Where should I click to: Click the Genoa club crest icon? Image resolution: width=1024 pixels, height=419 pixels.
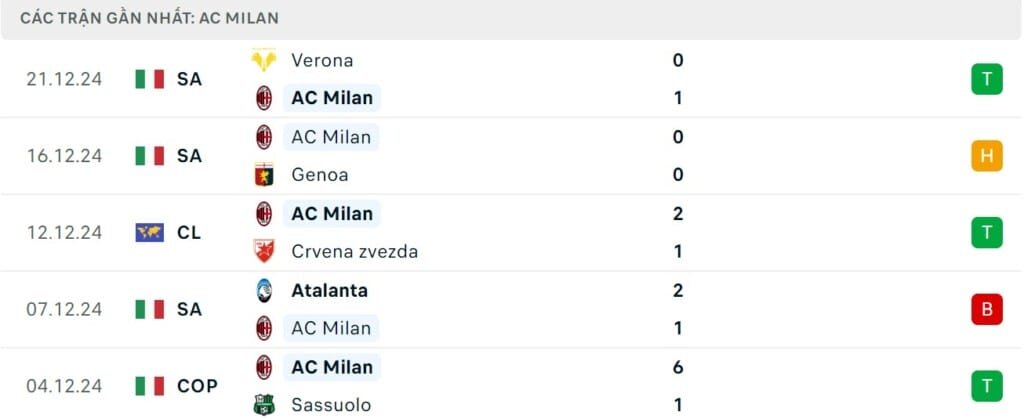(264, 175)
